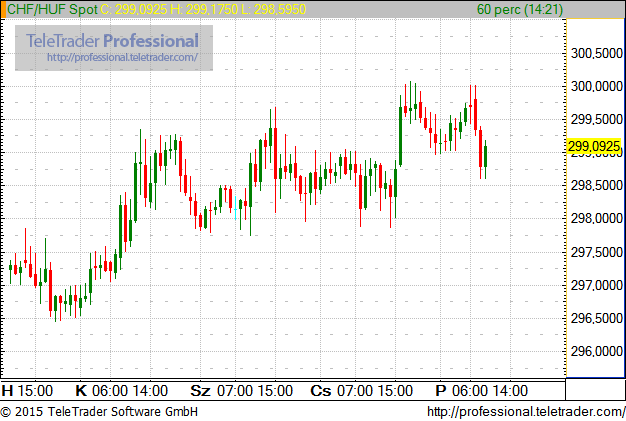Screen dimensions: 626x421
Task: Click the 296,5000 price axis label
Action: click(596, 318)
